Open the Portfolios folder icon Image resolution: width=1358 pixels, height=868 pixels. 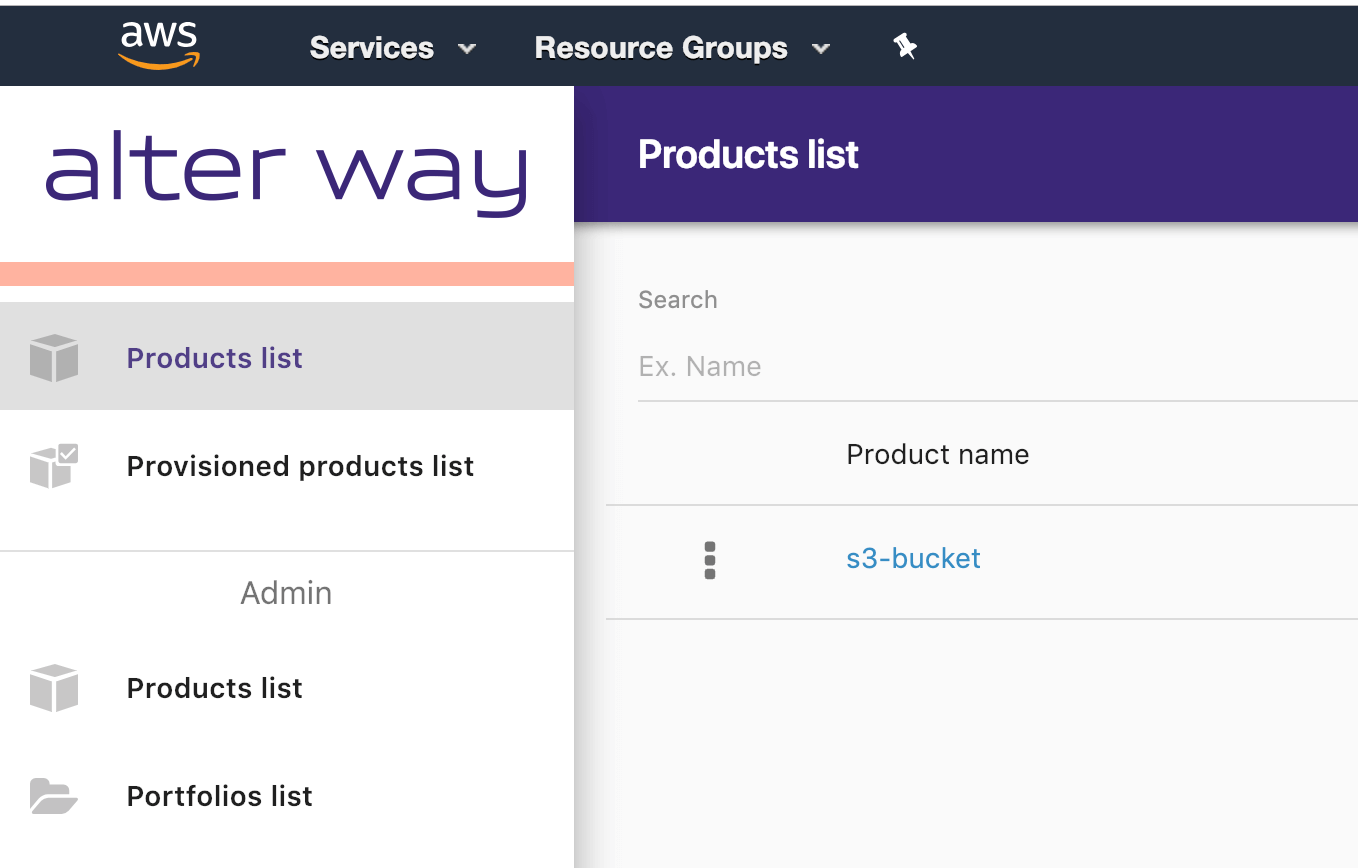pyautogui.click(x=54, y=796)
